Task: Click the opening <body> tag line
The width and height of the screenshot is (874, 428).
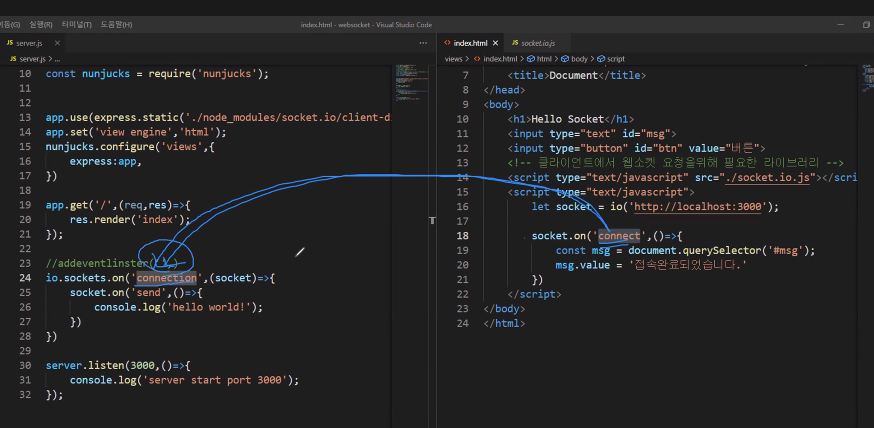Action: click(501, 105)
